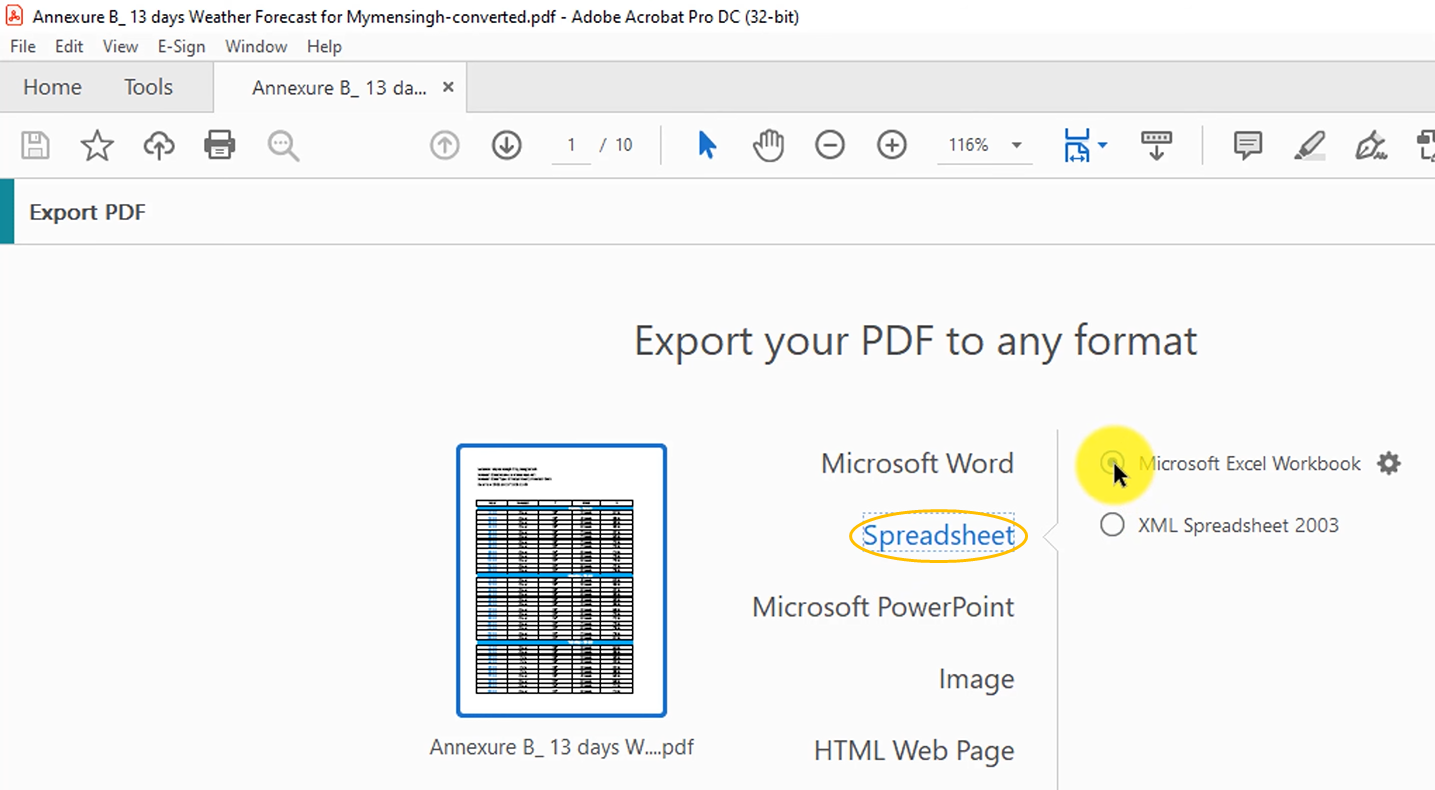Click the Export PDF panel heading
Screen dimensions: 1435x790
[x=88, y=212]
